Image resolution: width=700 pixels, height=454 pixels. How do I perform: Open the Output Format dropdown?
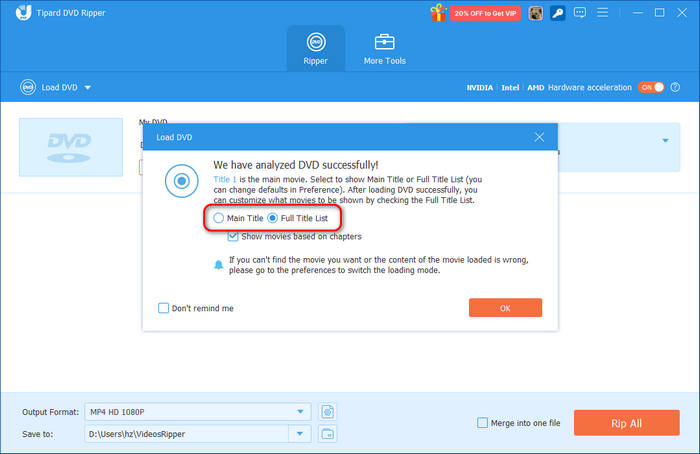point(301,411)
